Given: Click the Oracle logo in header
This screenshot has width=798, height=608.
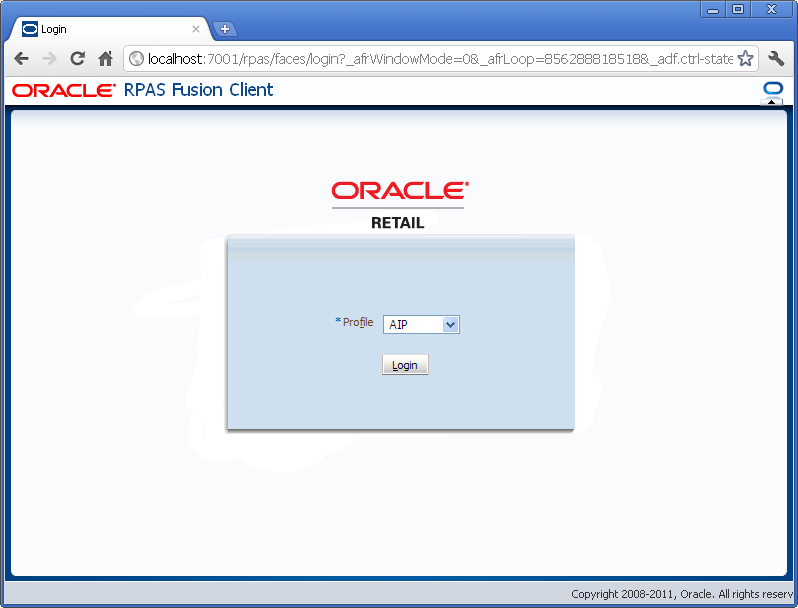Looking at the screenshot, I should (x=64, y=91).
